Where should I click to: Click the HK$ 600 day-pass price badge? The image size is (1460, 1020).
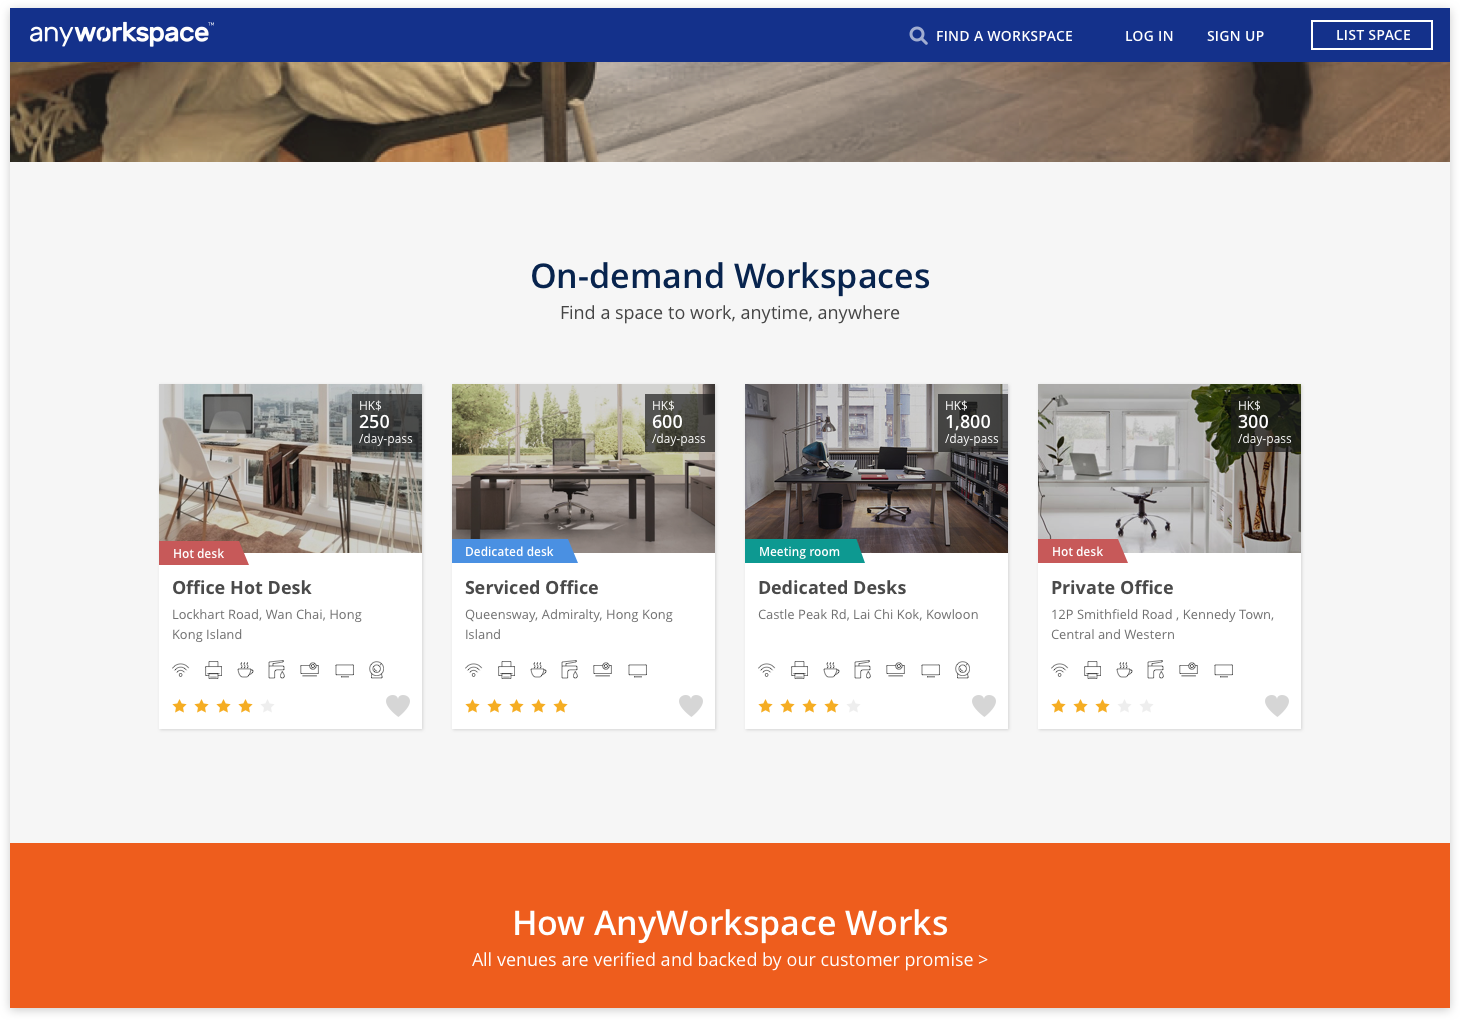click(679, 423)
